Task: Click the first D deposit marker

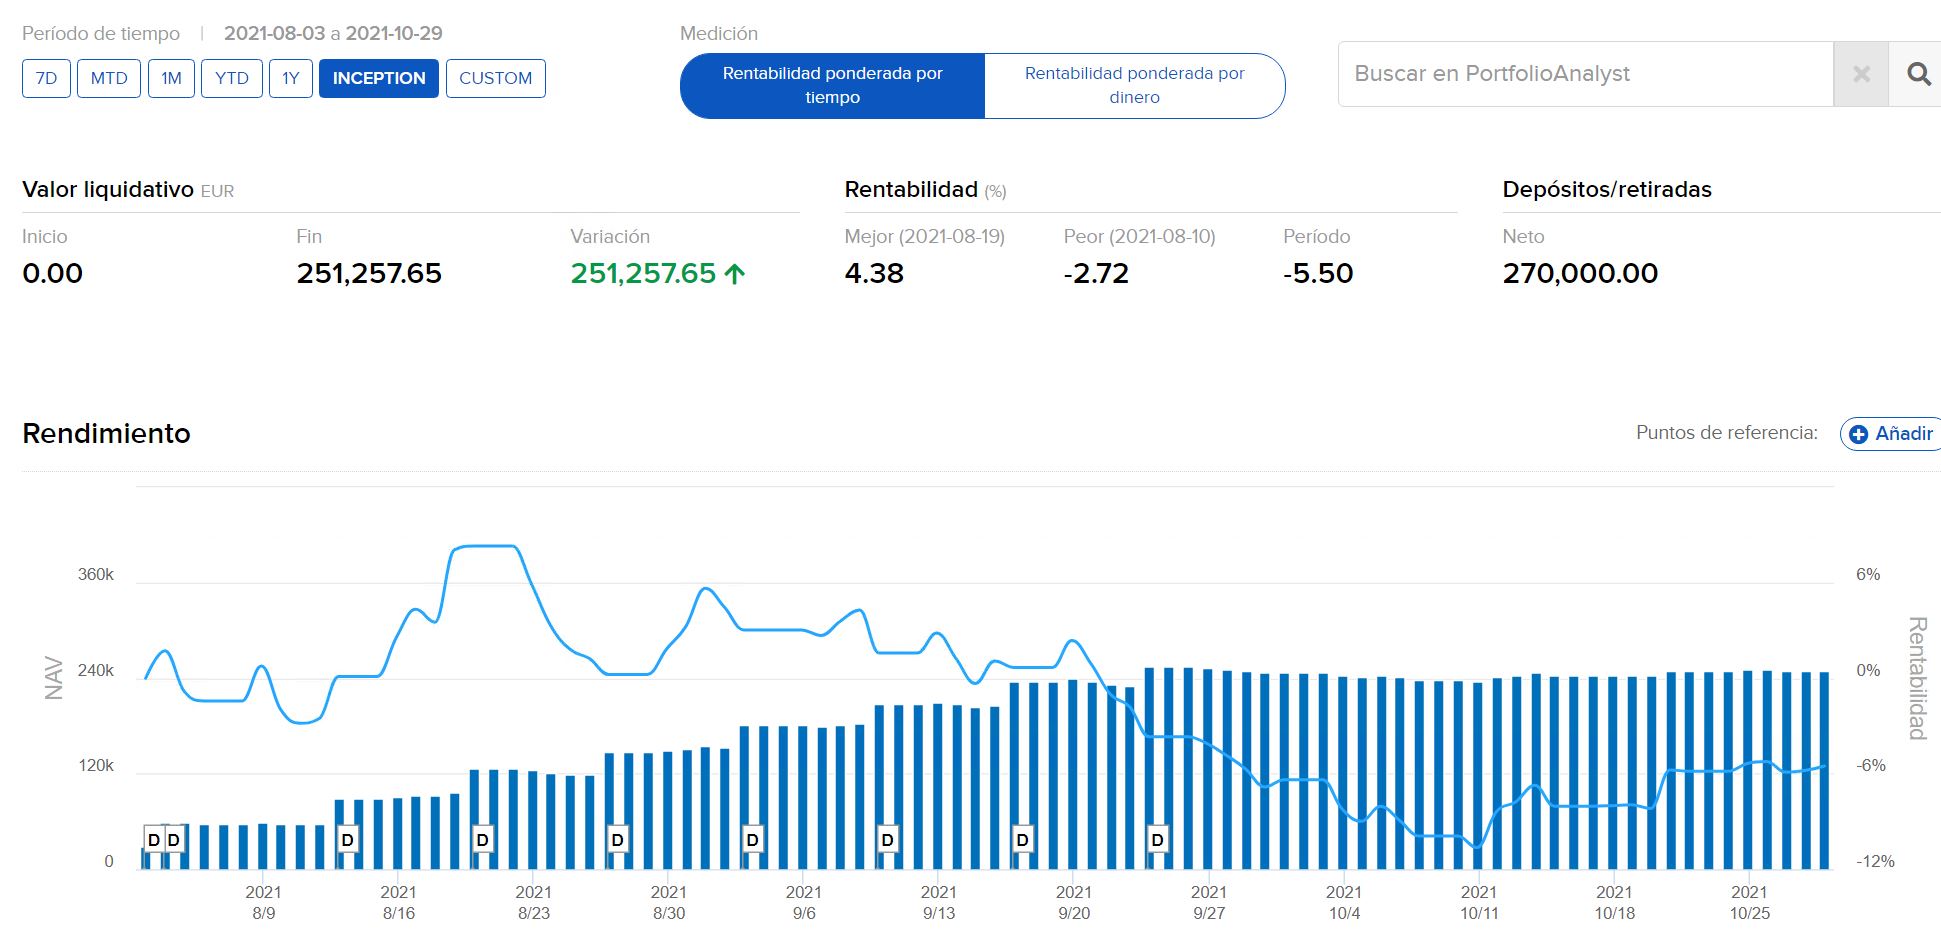Action: click(154, 840)
